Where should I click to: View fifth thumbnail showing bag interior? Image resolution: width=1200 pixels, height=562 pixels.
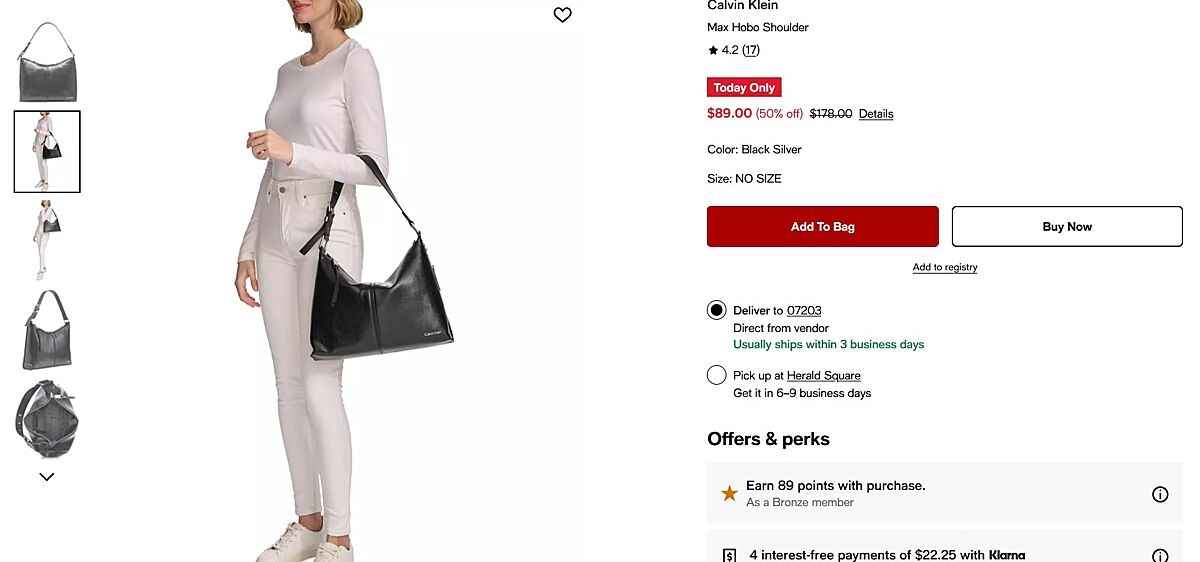47,419
